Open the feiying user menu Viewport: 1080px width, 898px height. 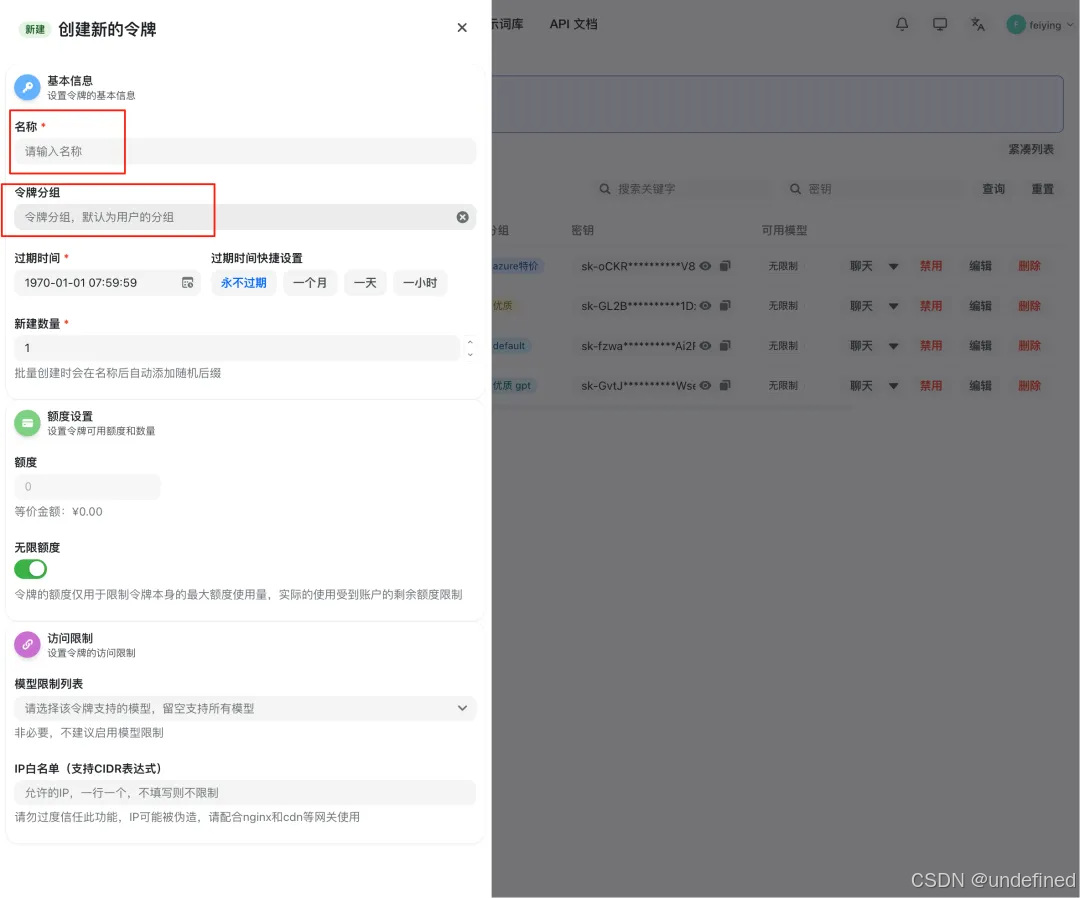pos(1039,25)
